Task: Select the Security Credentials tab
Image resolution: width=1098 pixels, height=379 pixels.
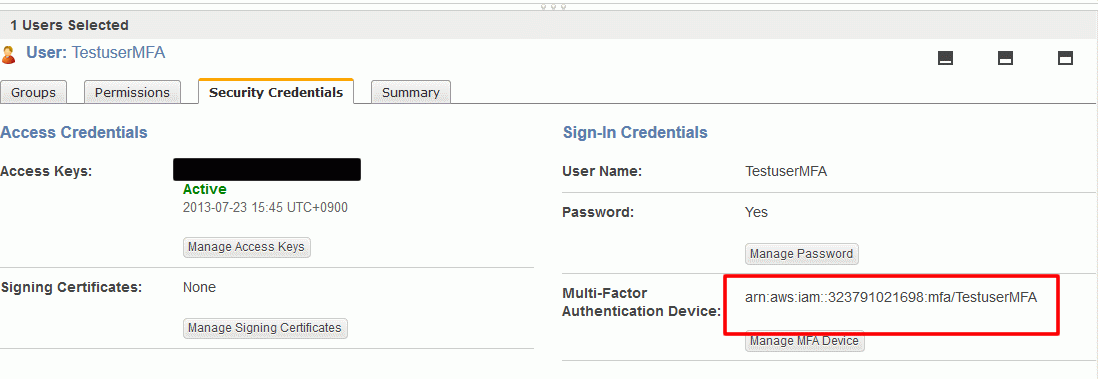Action: [x=276, y=92]
